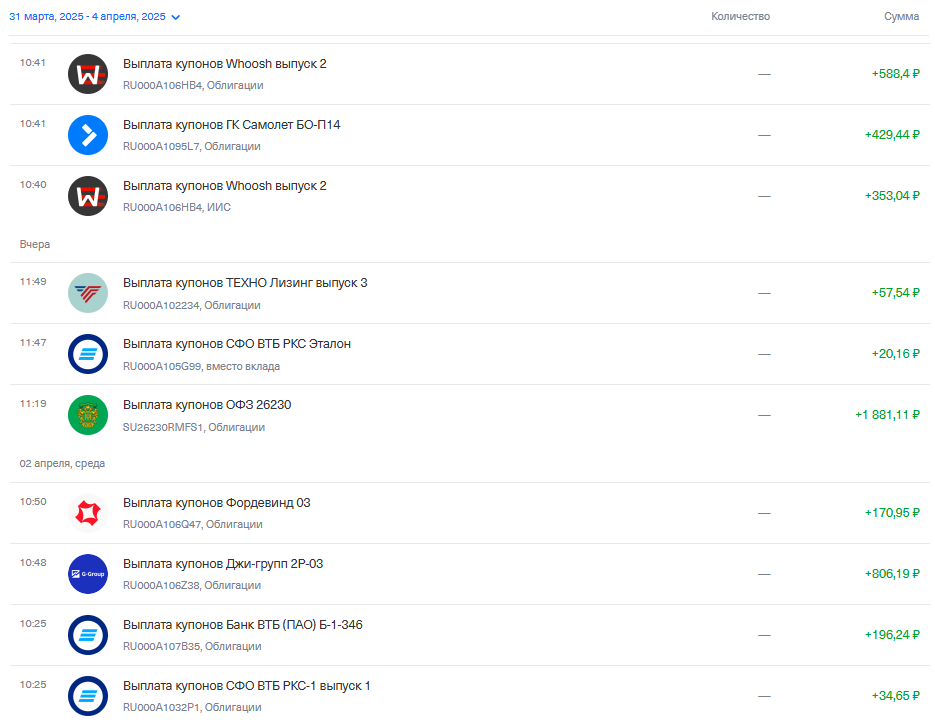Image resolution: width=935 pixels, height=724 pixels.
Task: Open Выплата купонов Whoosh выпуск 2 at 10:41
Action: [x=225, y=64]
